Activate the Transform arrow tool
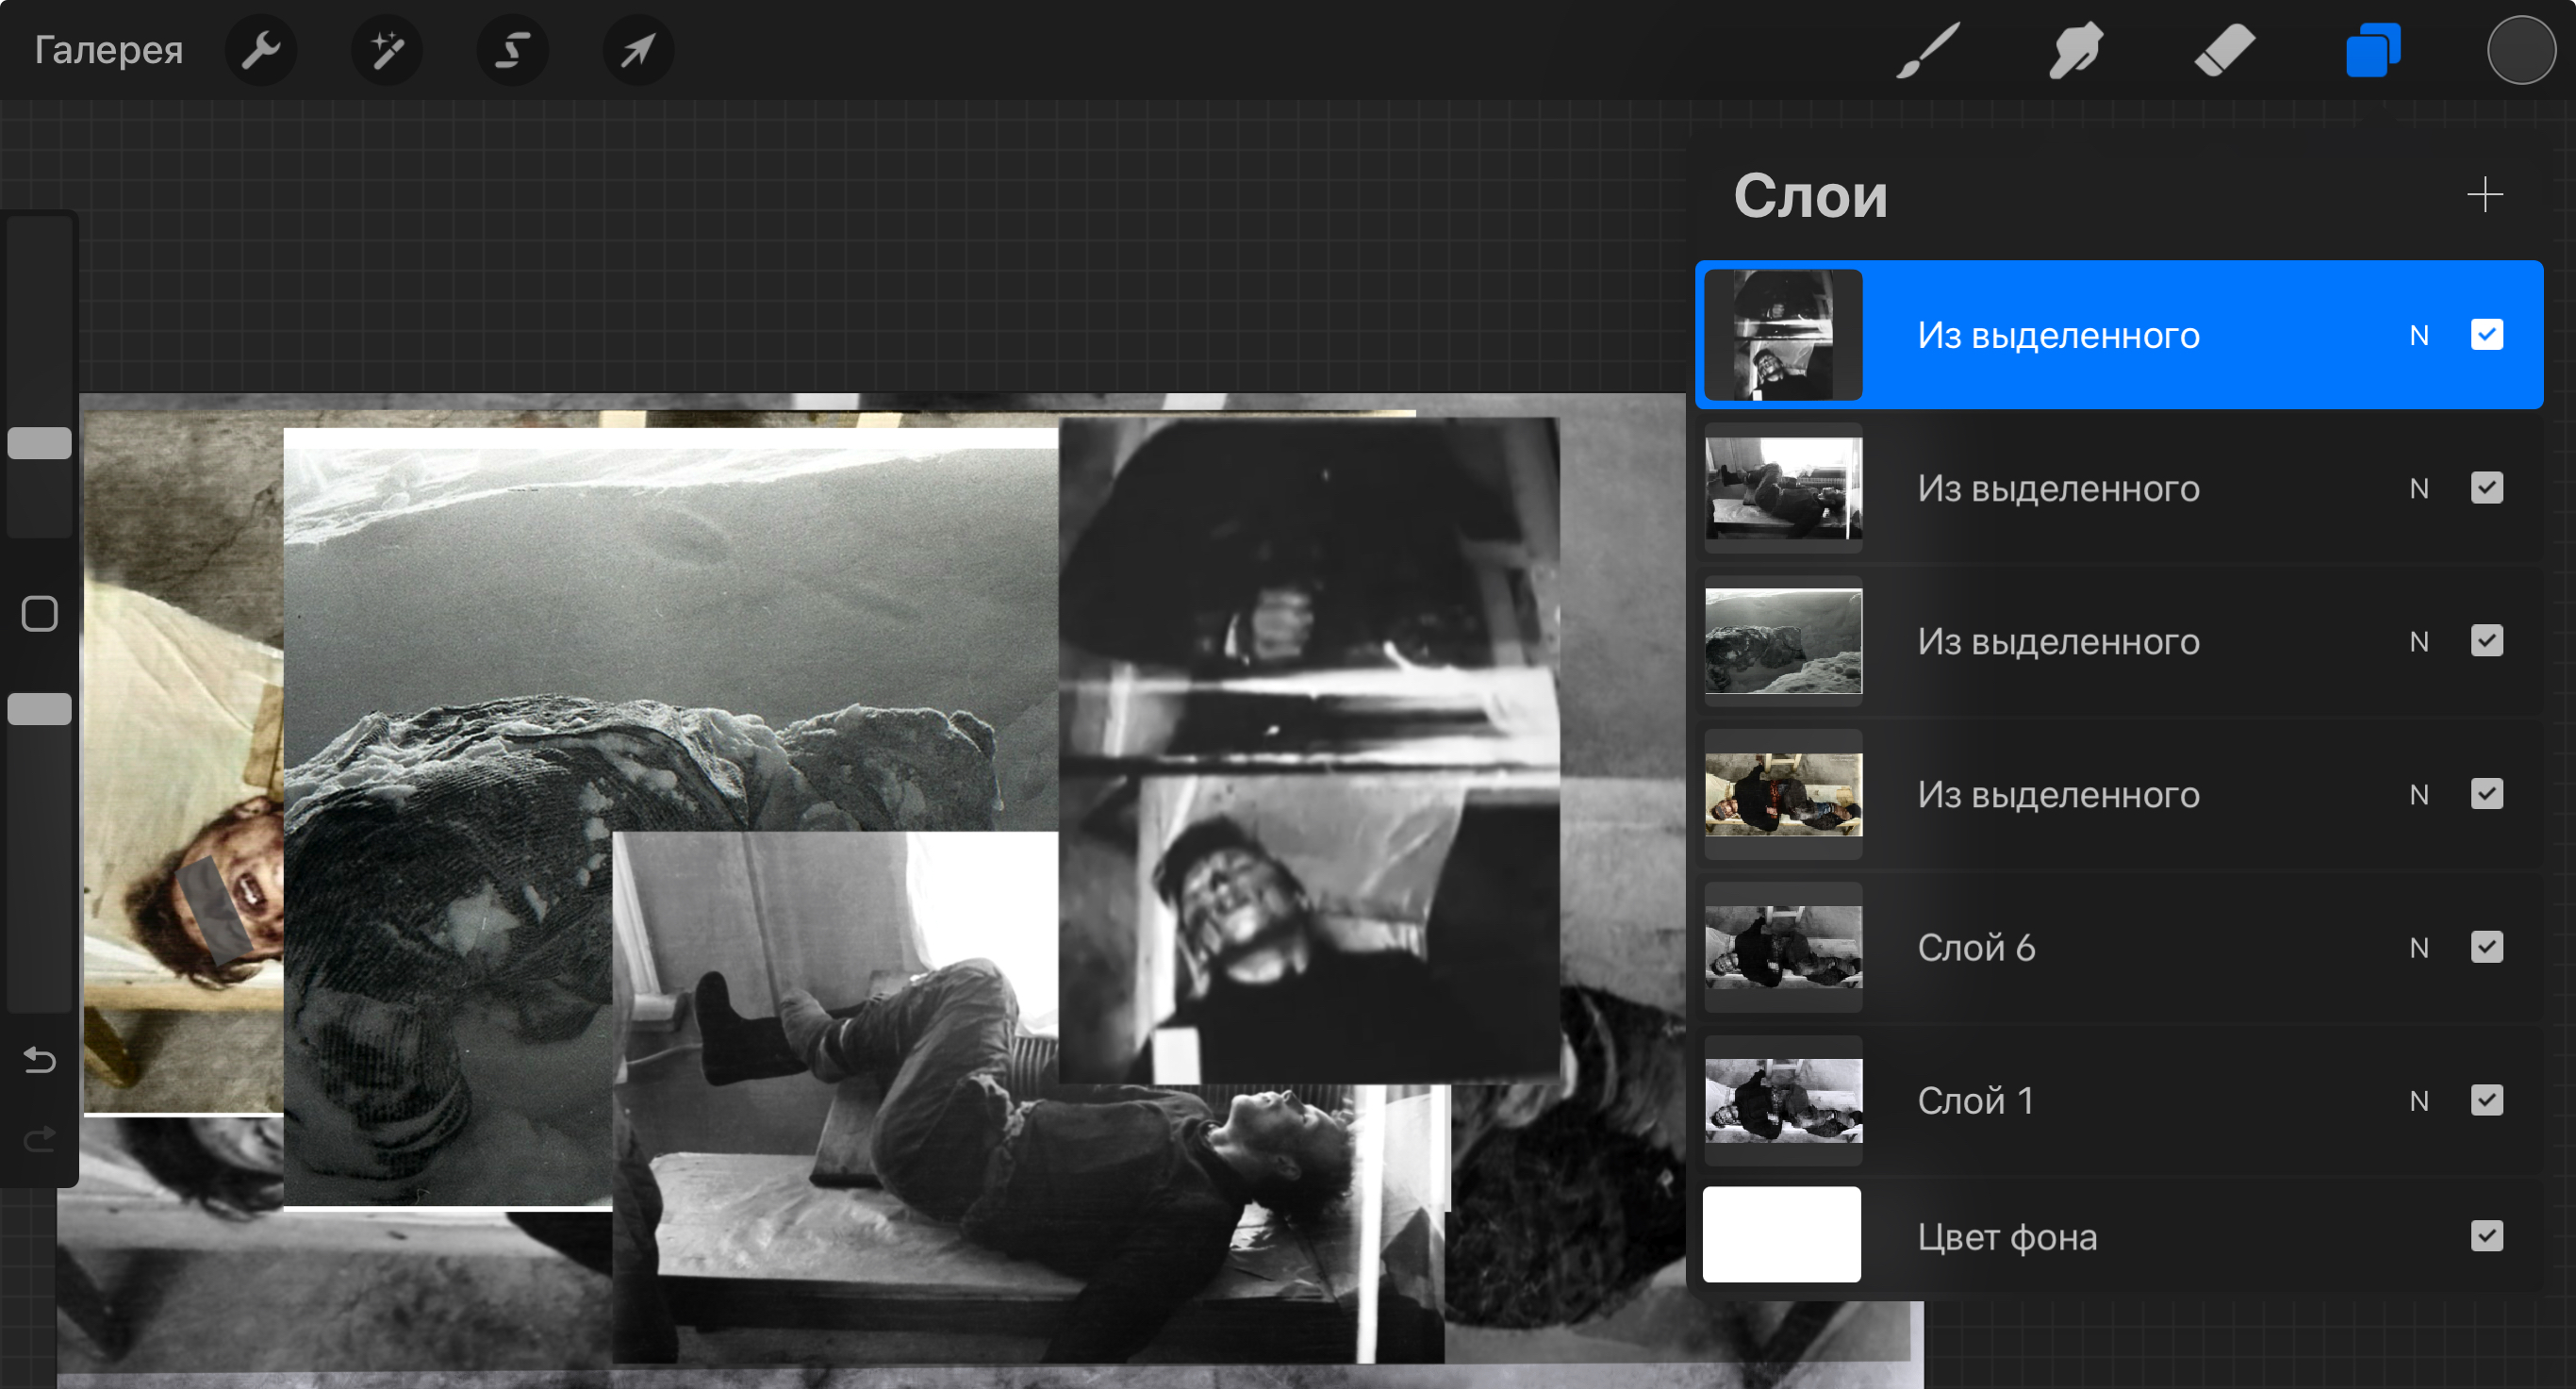Image resolution: width=2576 pixels, height=1389 pixels. point(638,49)
